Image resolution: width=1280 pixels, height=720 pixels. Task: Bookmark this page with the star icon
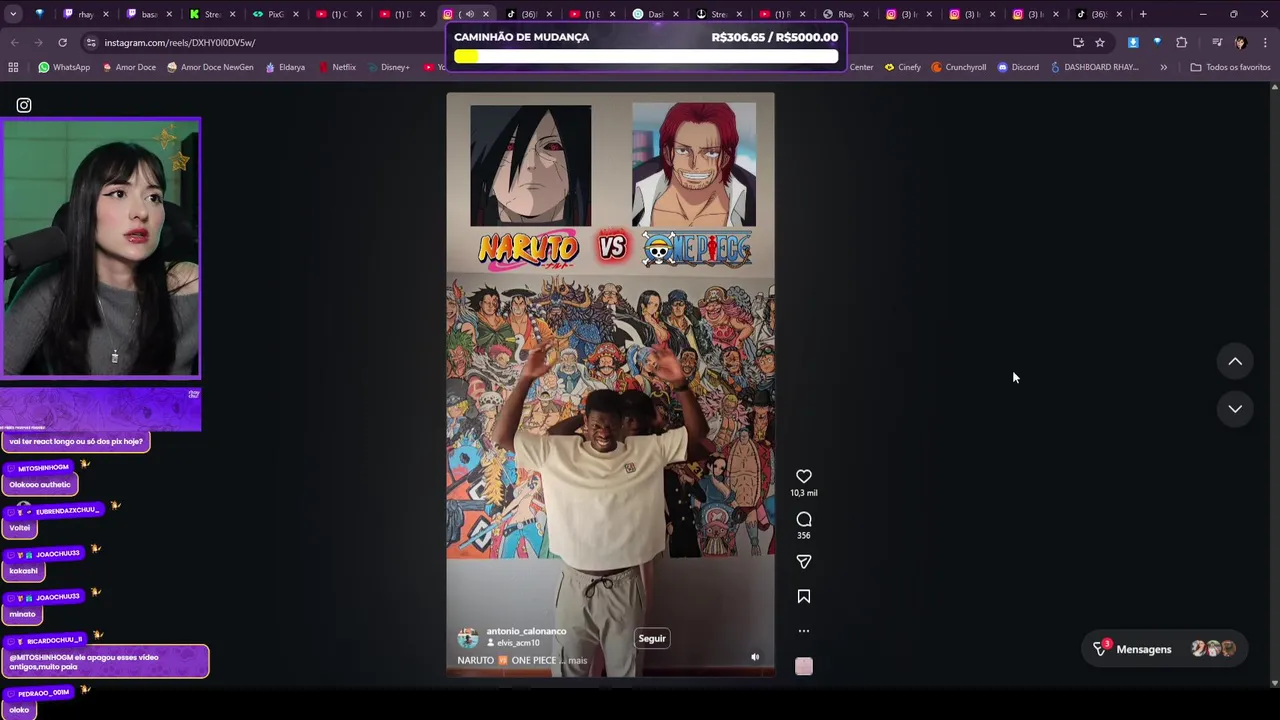[x=1100, y=43]
